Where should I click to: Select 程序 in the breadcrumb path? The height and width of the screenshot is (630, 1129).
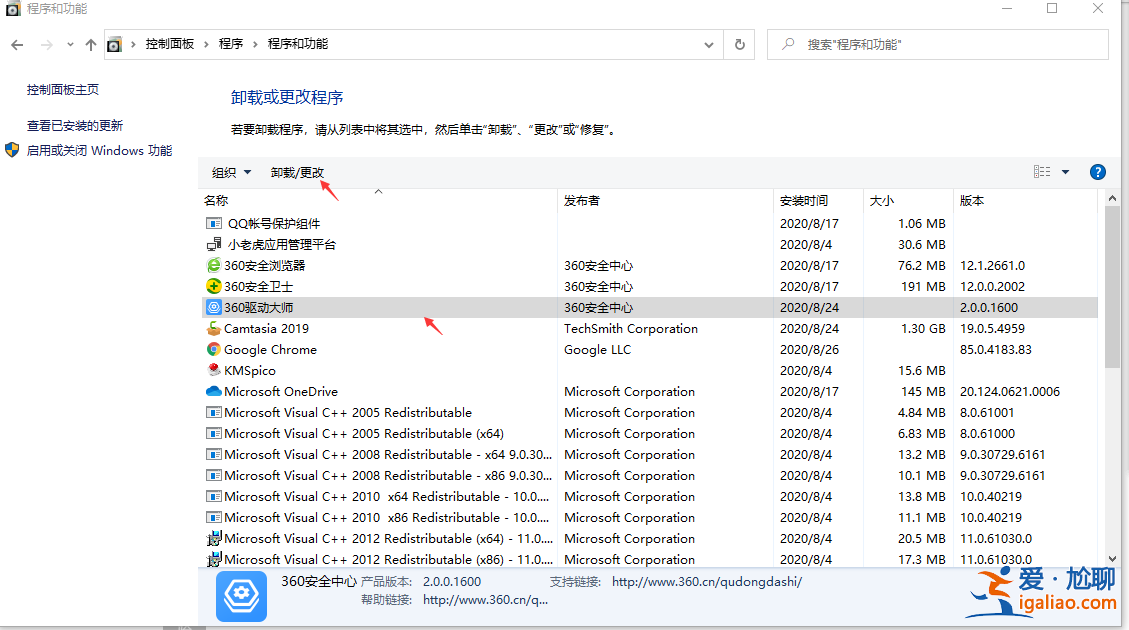[229, 44]
